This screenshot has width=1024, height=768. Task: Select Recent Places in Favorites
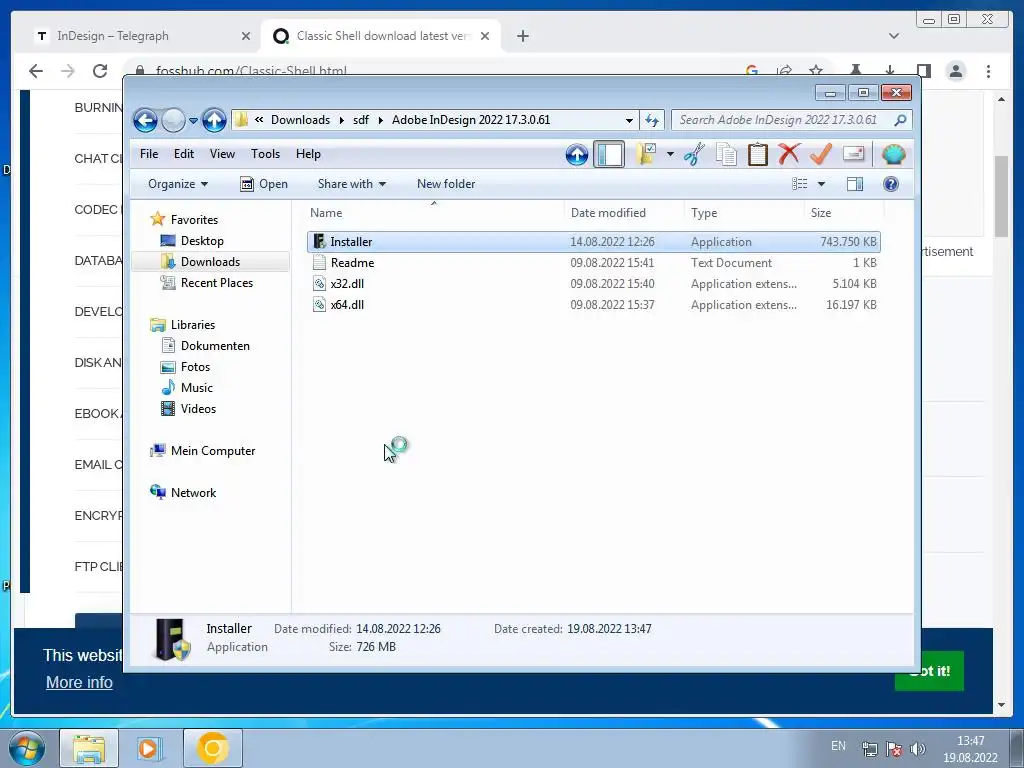[x=216, y=283]
